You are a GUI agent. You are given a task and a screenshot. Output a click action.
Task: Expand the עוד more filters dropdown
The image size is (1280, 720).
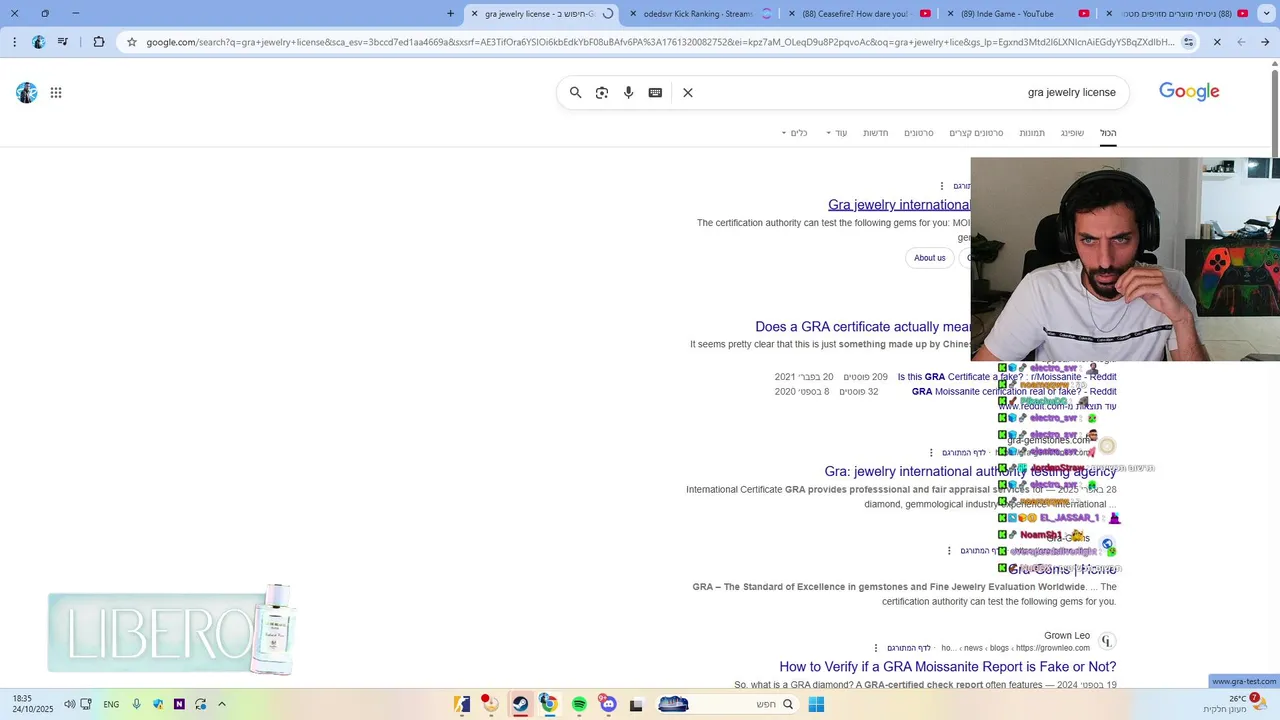click(837, 133)
